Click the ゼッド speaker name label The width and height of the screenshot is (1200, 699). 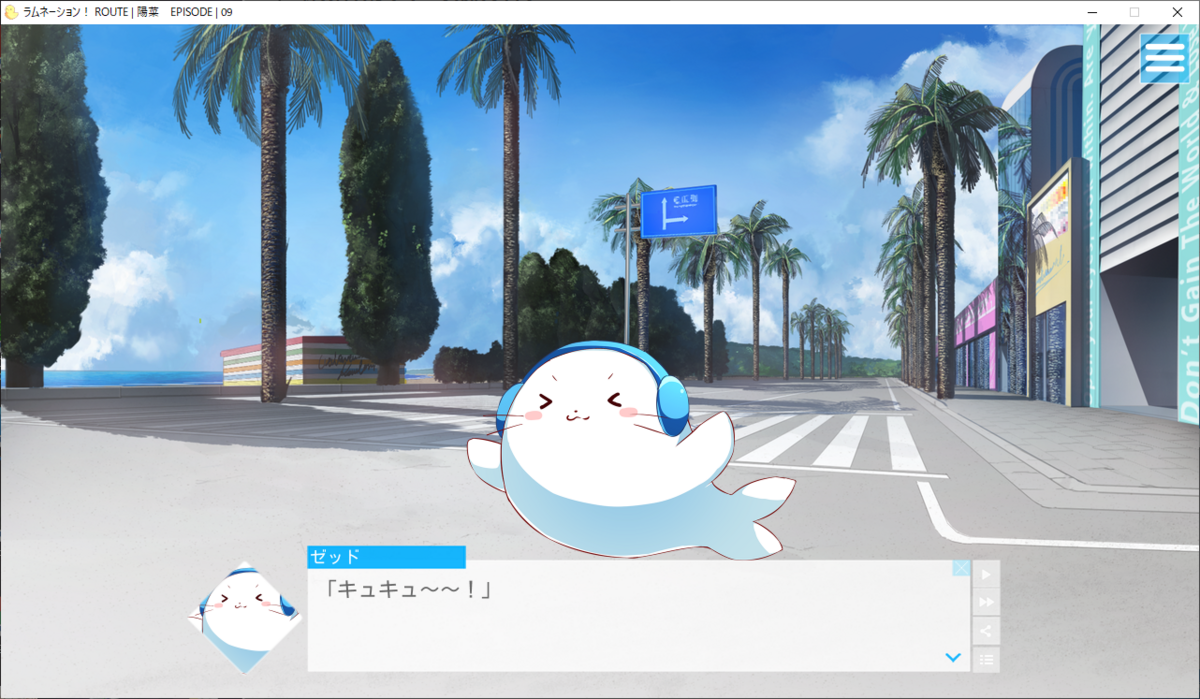pyautogui.click(x=386, y=557)
